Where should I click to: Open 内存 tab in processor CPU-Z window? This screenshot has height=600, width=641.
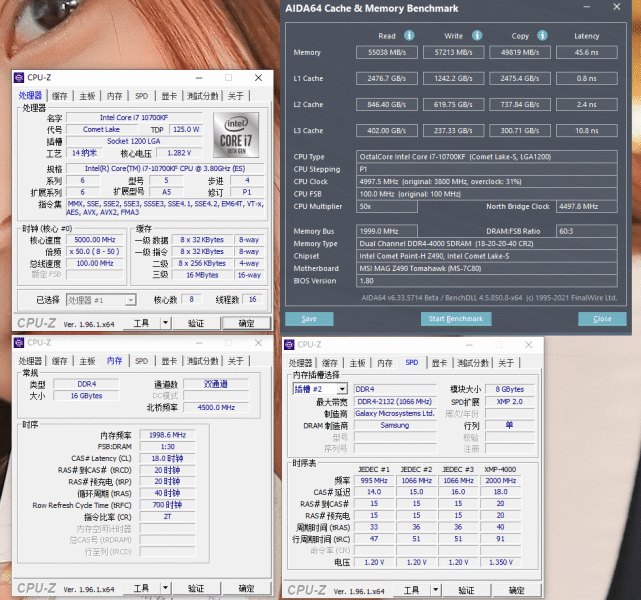(x=114, y=96)
